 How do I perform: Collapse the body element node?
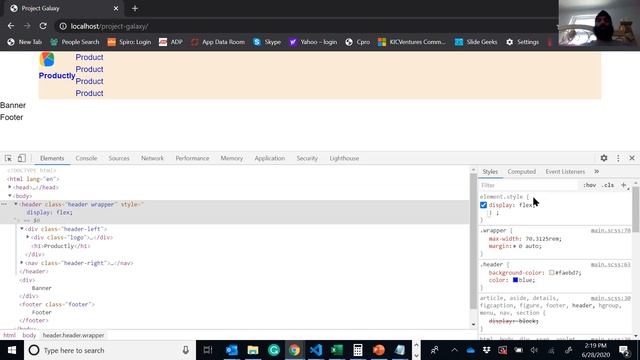click(10, 196)
